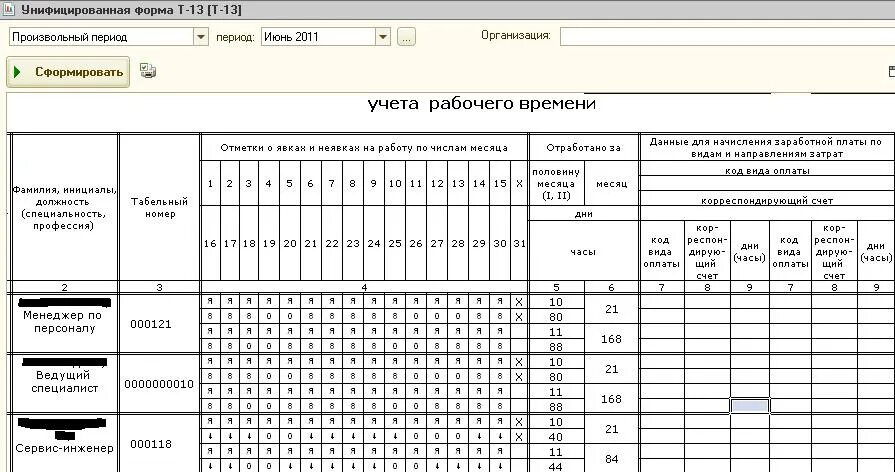Viewport: 895px width, 472px height.
Task: Click the 21 days cell for Ведущий специалист
Action: pyautogui.click(x=611, y=369)
